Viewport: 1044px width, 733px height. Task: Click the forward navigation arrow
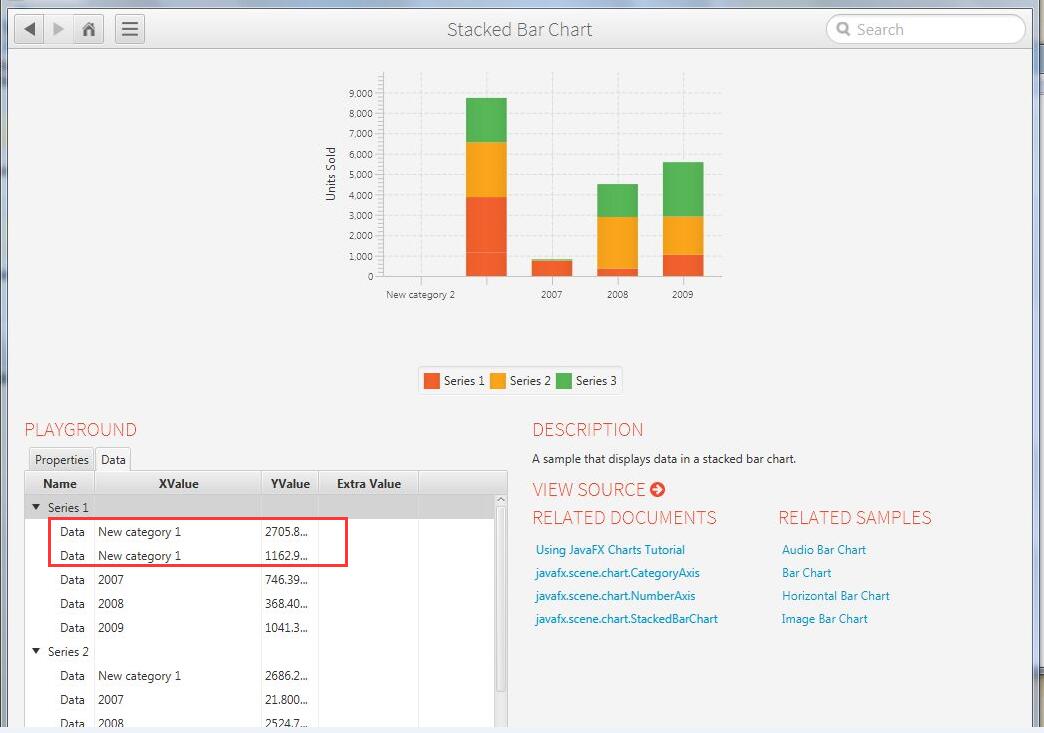[59, 29]
